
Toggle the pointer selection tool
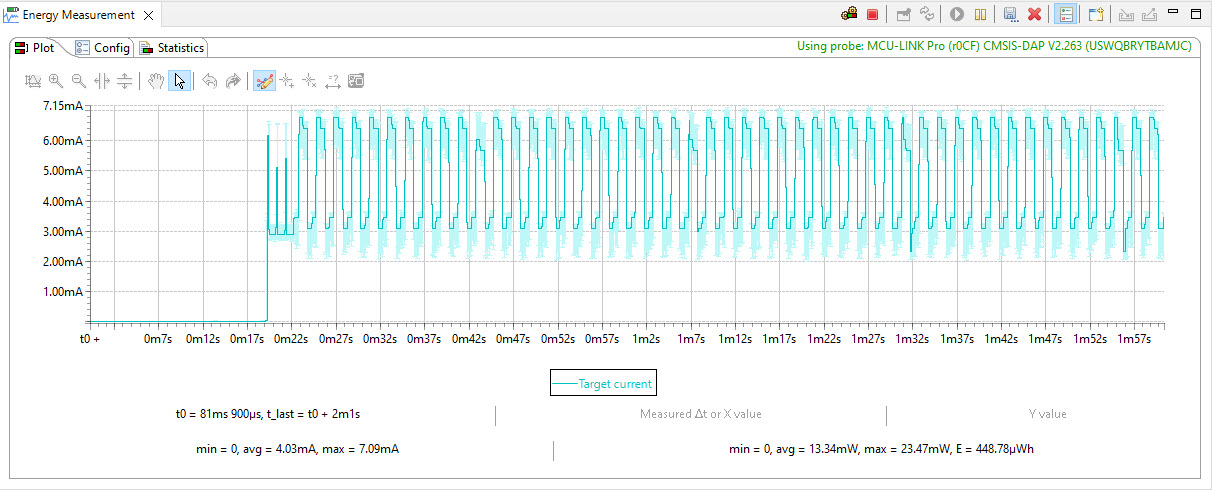pos(180,81)
